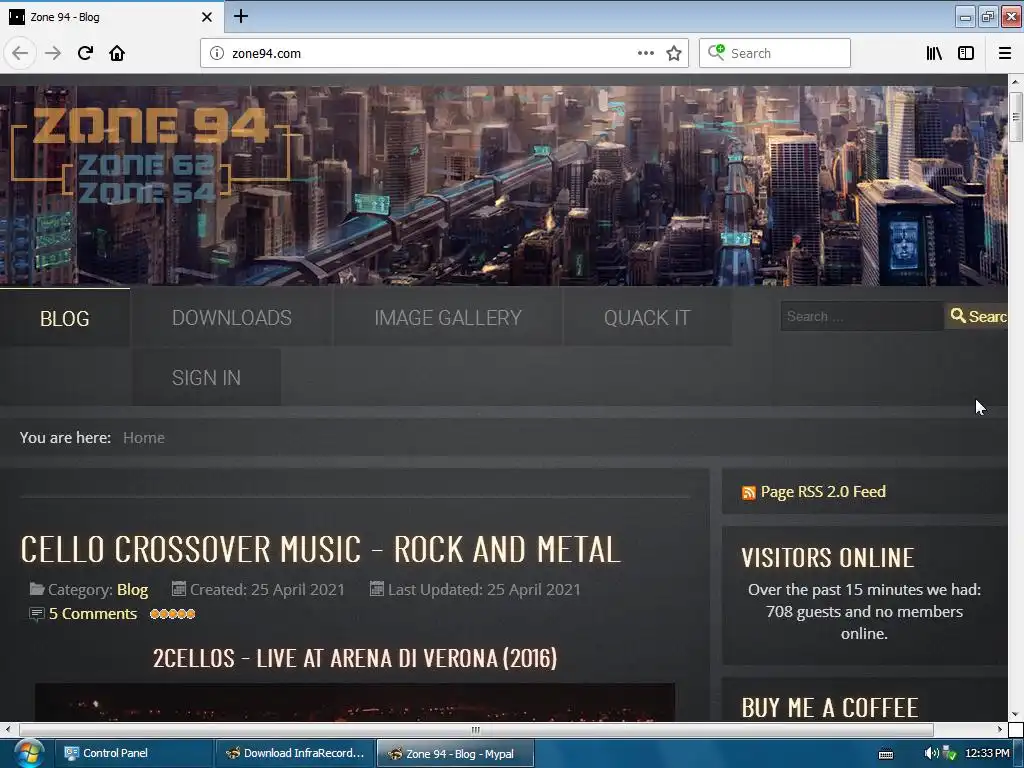Open the BLOG menu tab
This screenshot has width=1024, height=768.
[65, 318]
